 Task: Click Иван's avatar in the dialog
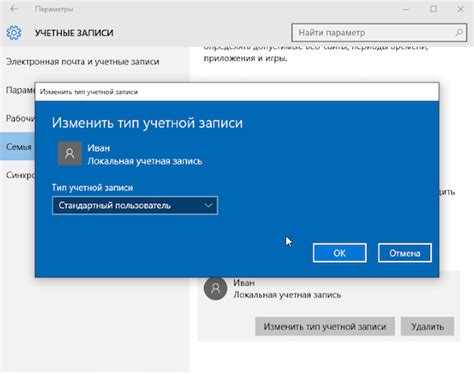pos(70,153)
